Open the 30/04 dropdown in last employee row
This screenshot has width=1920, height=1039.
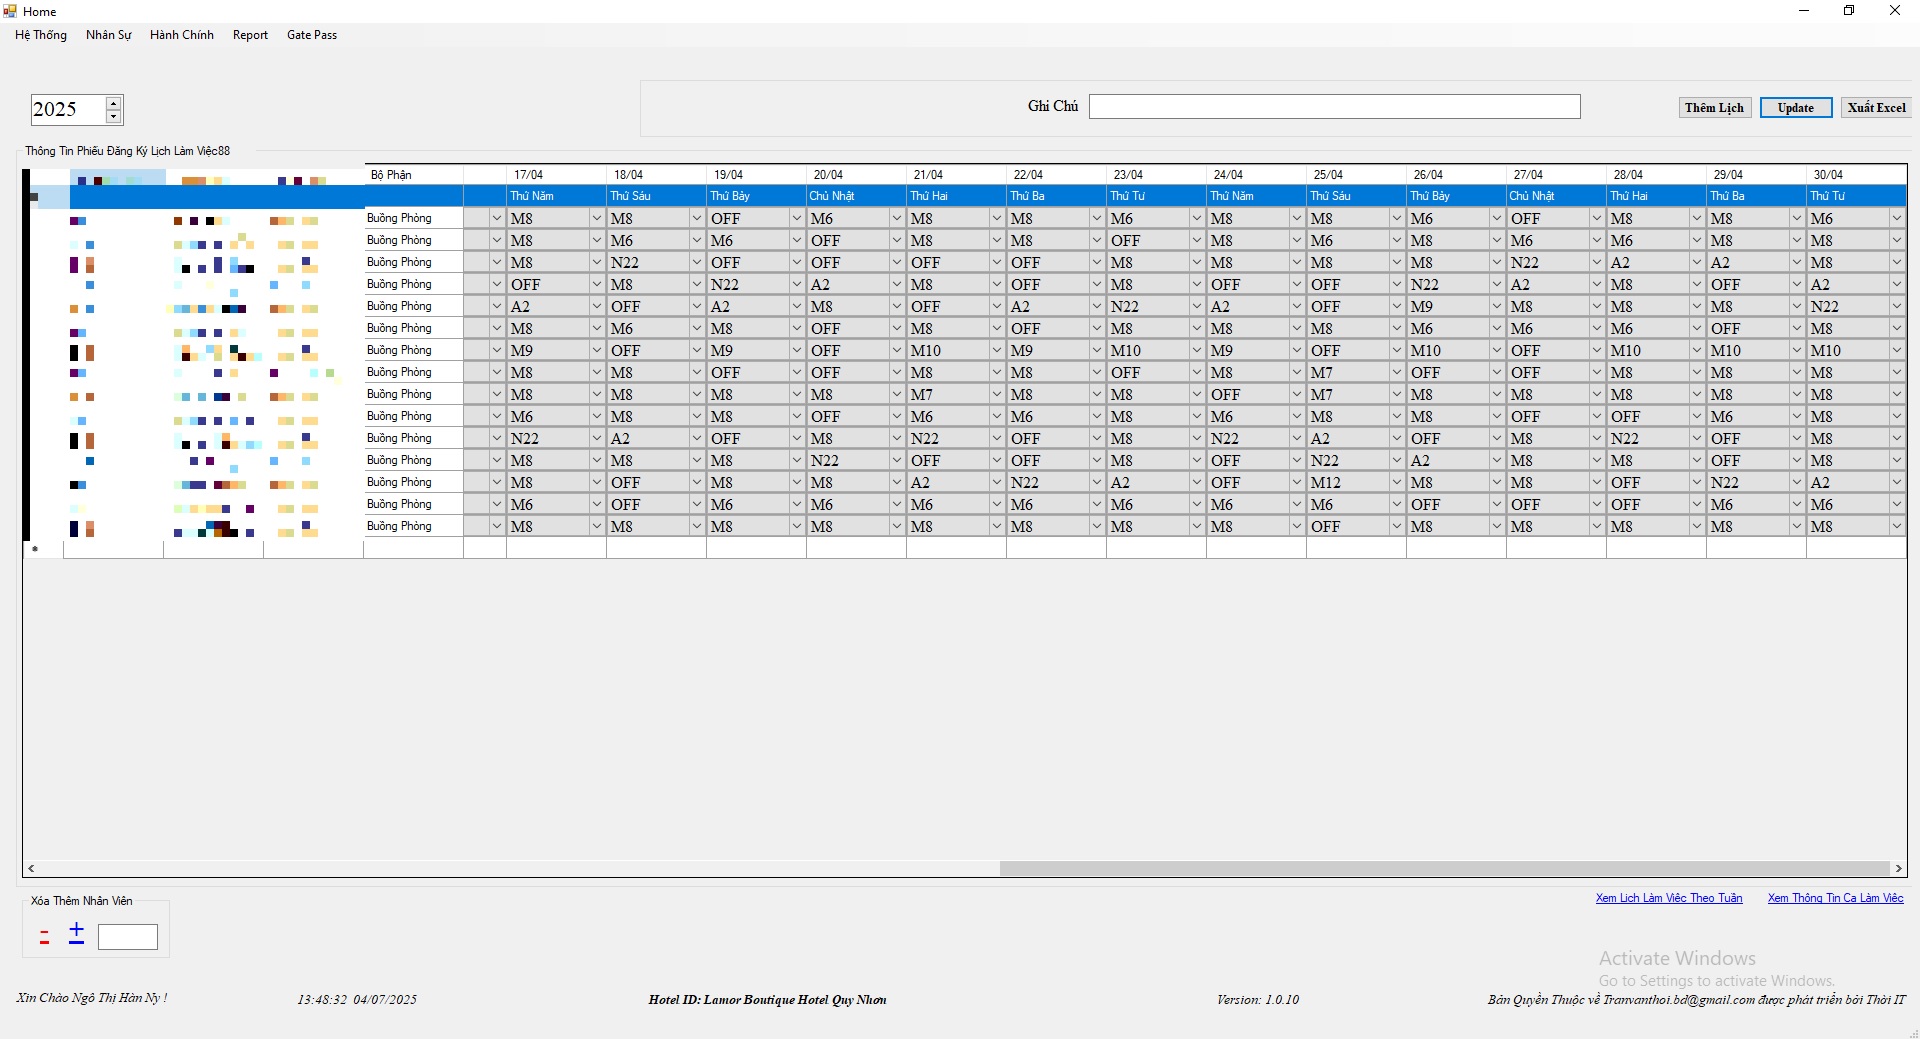(x=1896, y=526)
